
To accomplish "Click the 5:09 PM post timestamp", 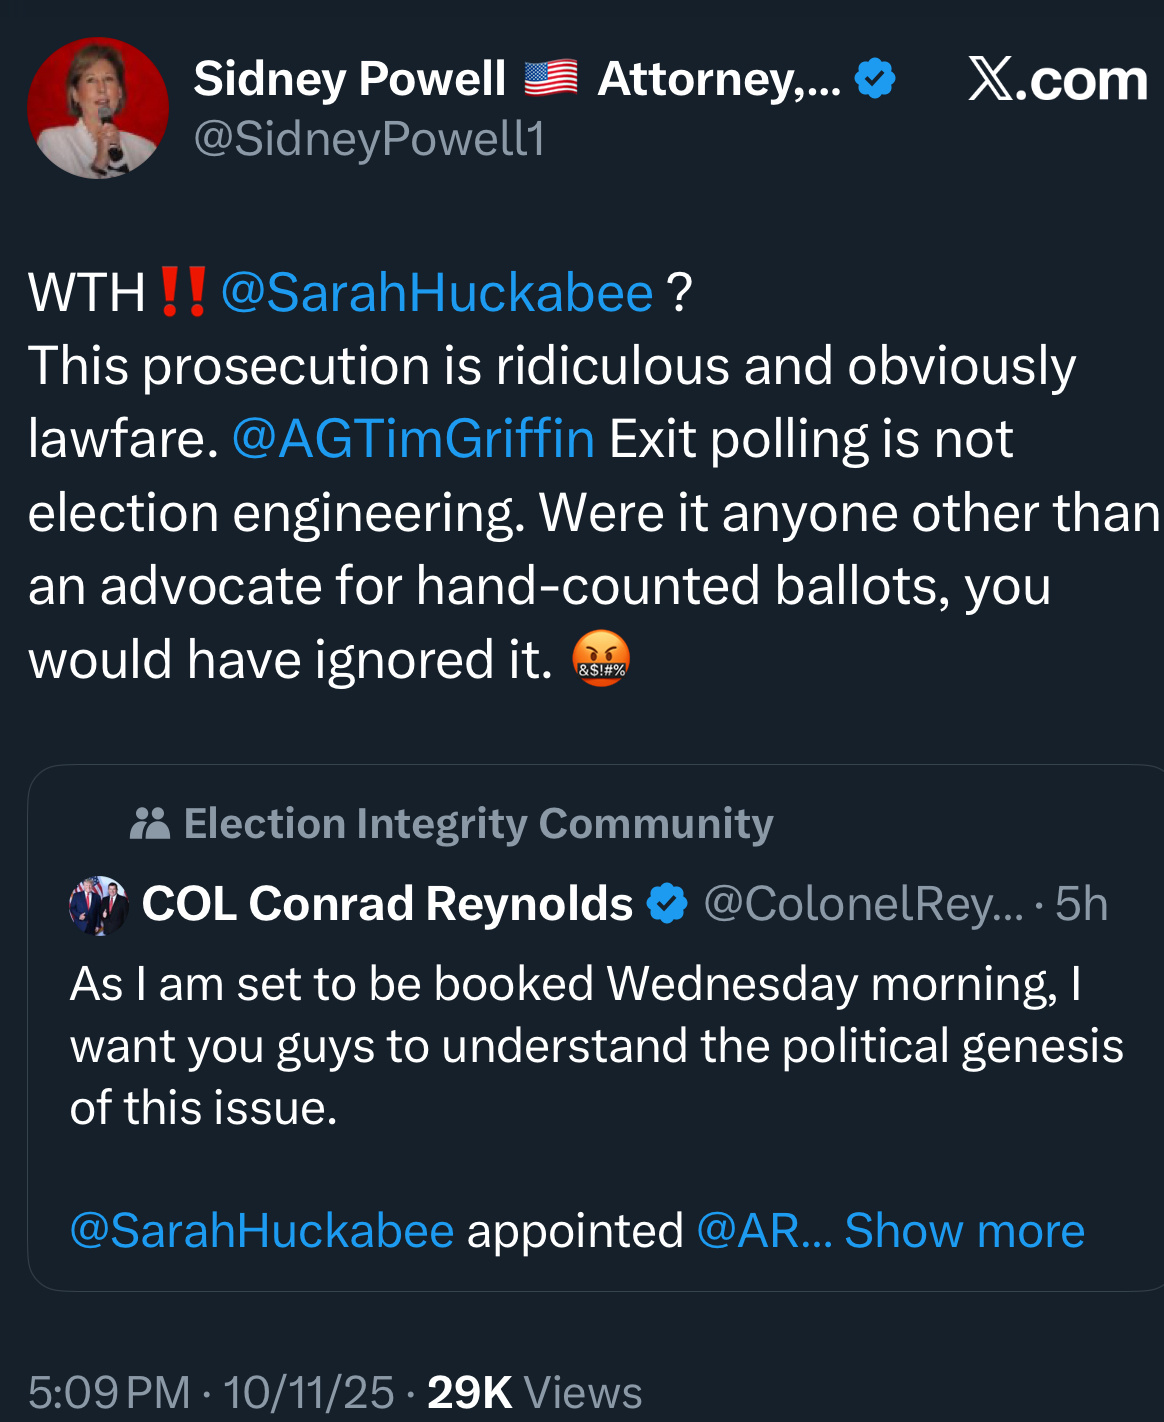I will tap(109, 1392).
